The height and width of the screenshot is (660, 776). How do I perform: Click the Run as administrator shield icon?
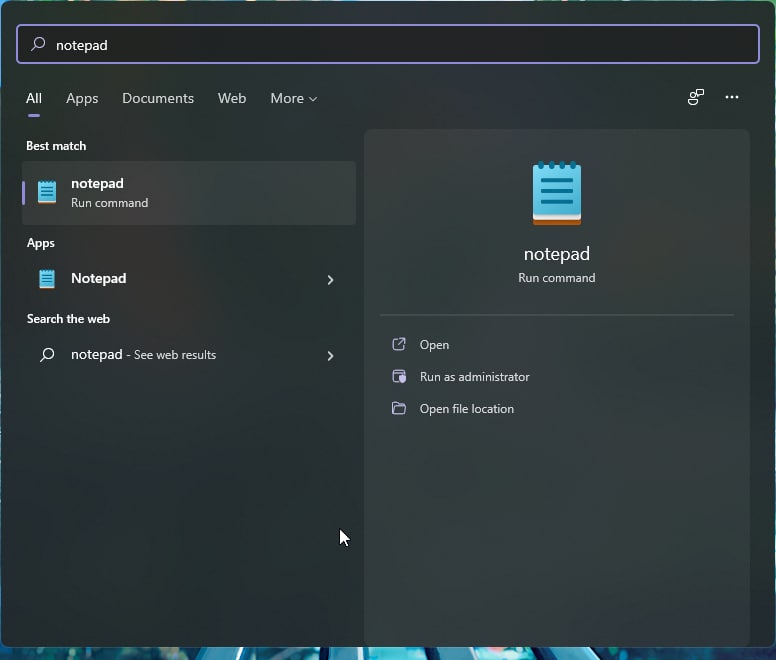pyautogui.click(x=399, y=377)
